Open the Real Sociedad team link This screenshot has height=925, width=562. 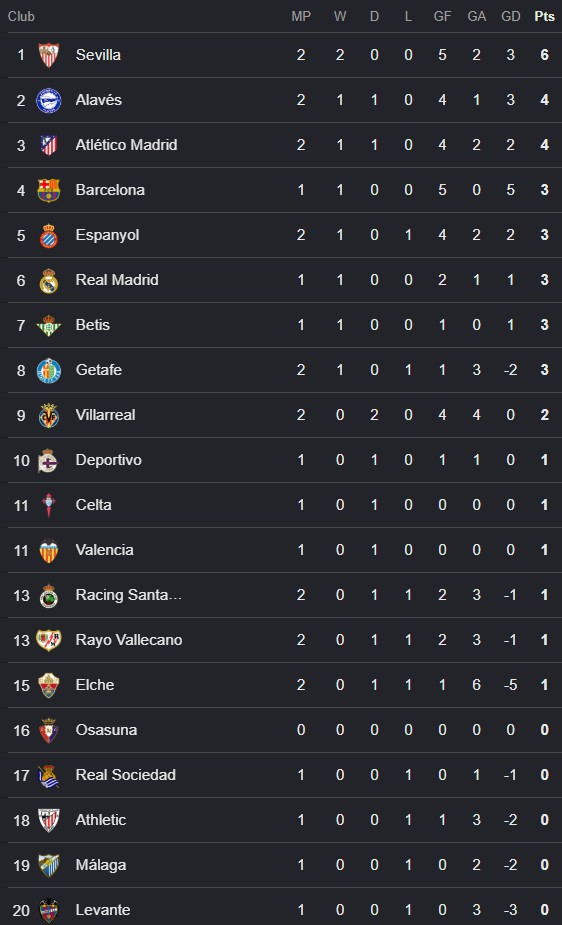[x=126, y=775]
